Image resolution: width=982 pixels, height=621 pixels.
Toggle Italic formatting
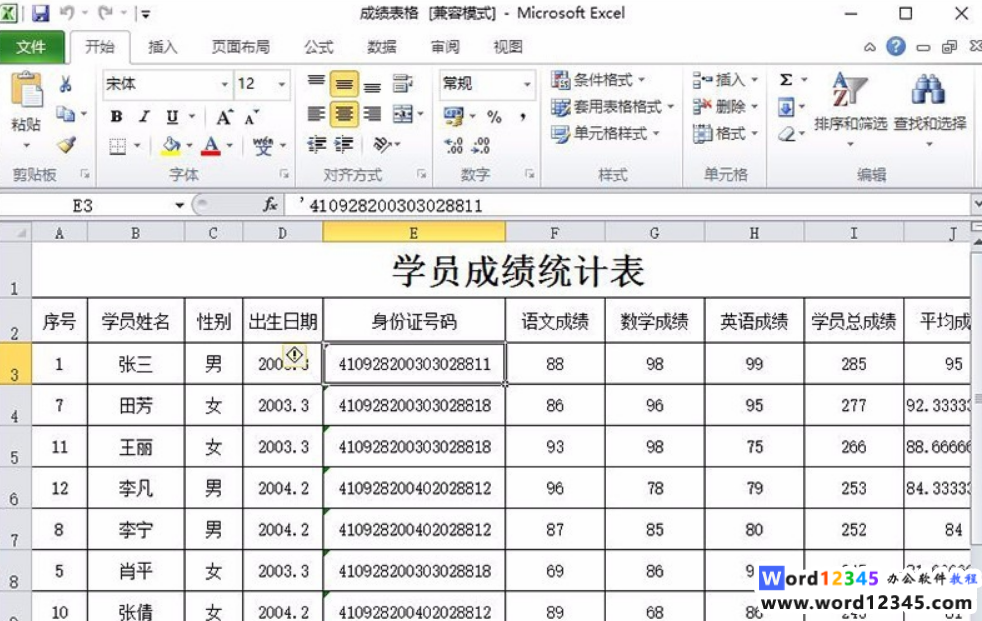pos(144,116)
